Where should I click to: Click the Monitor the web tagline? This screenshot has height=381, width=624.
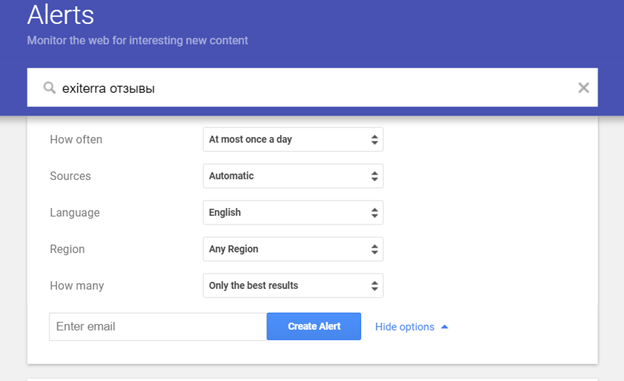(137, 41)
